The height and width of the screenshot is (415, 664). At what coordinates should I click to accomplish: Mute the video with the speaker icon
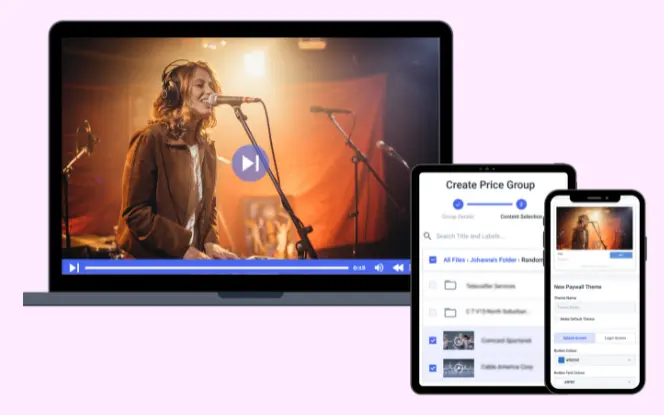pyautogui.click(x=379, y=268)
